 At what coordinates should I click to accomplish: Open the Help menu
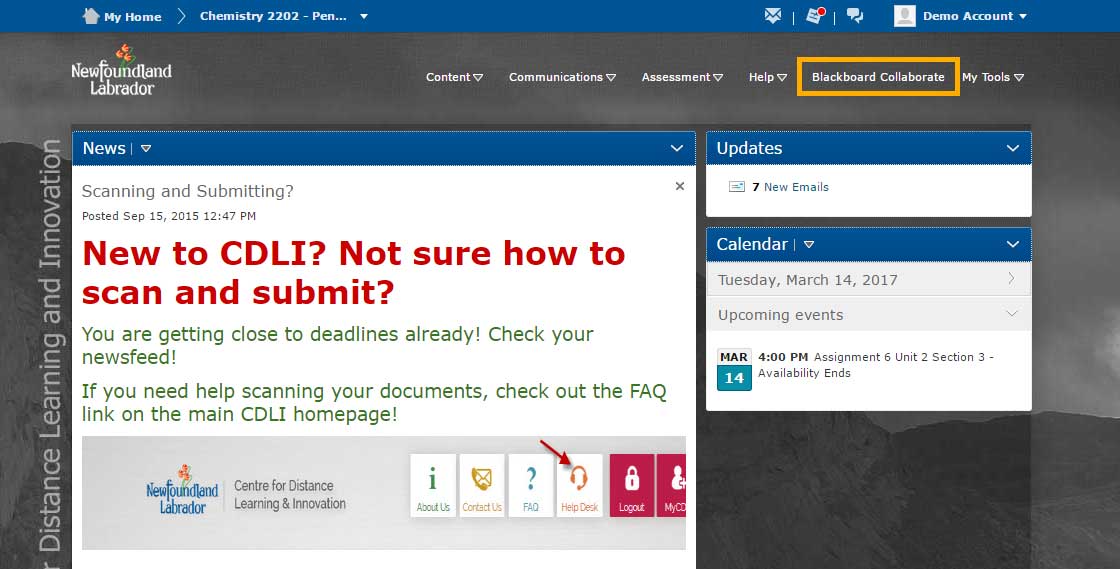point(767,77)
